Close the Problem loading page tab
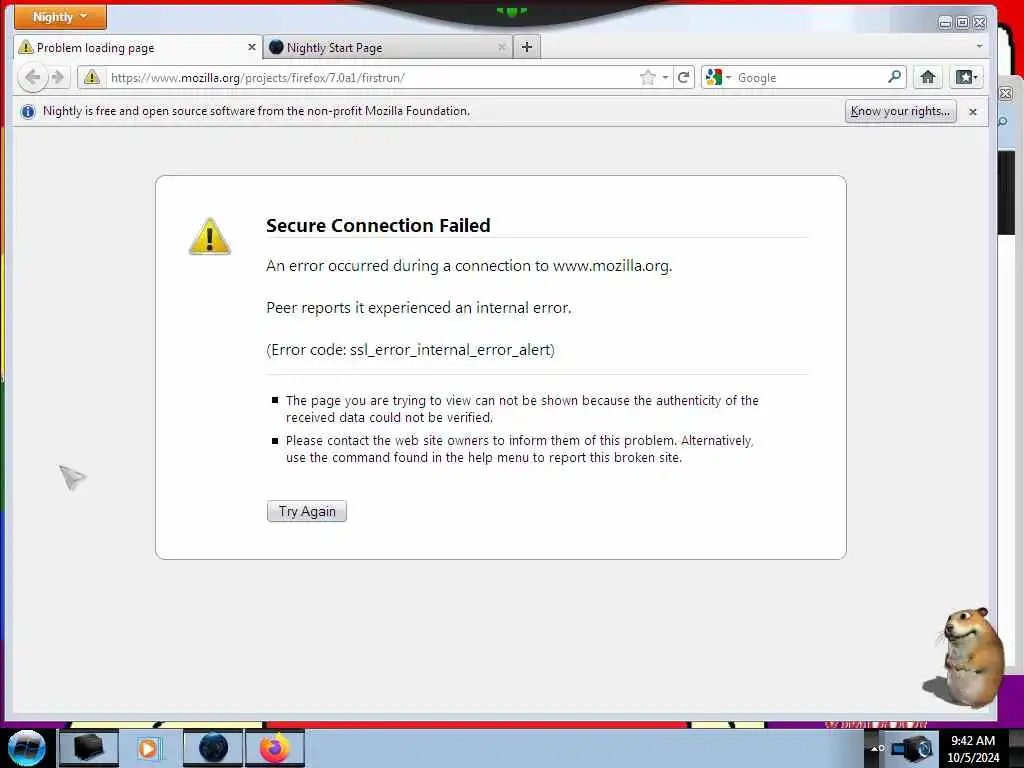This screenshot has width=1024, height=768. tap(251, 47)
